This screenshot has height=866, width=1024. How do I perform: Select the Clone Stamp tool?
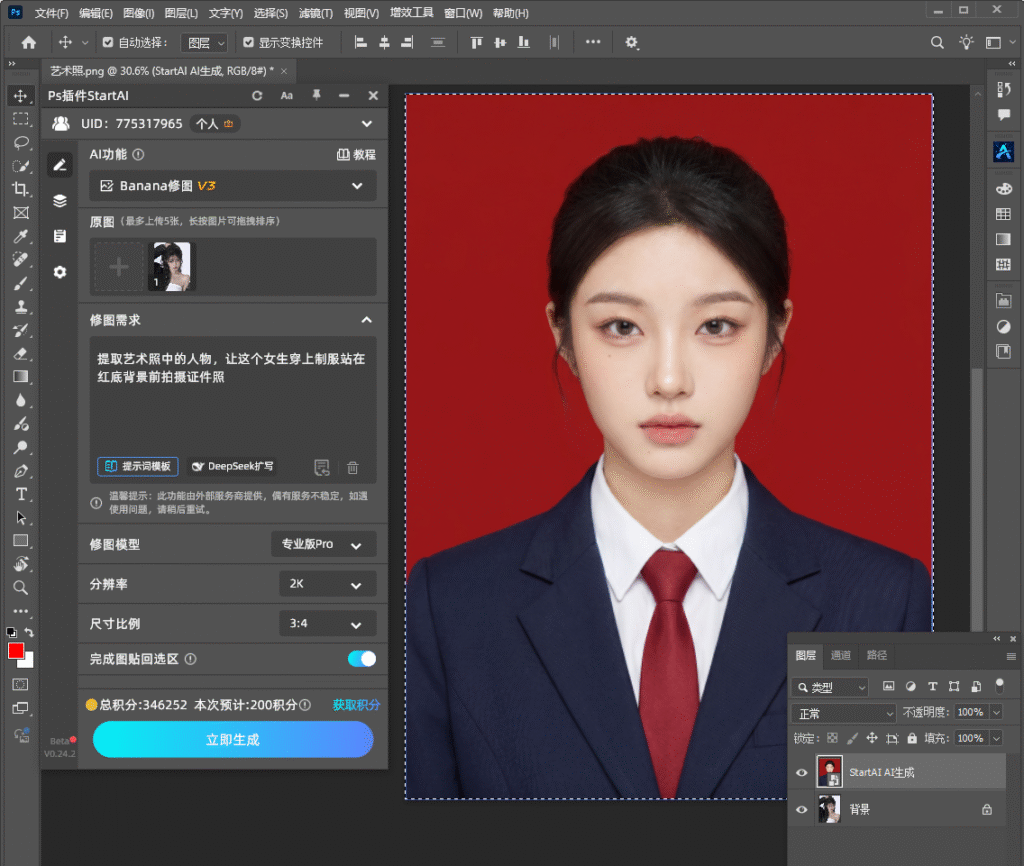pos(20,306)
